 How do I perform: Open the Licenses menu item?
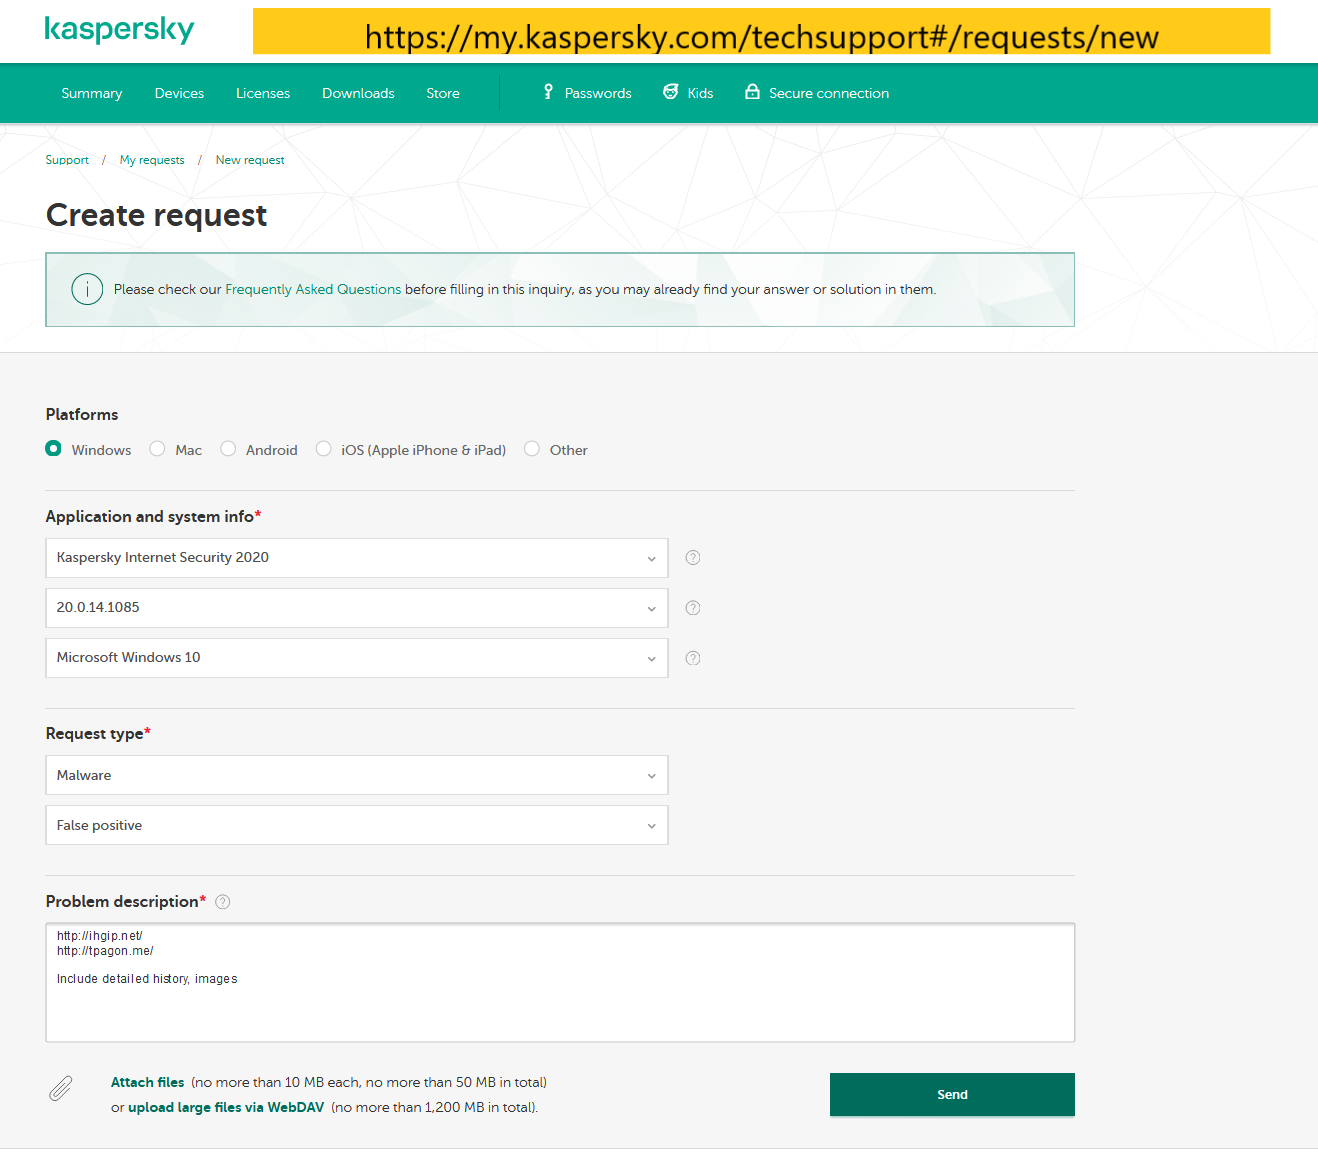coord(263,93)
